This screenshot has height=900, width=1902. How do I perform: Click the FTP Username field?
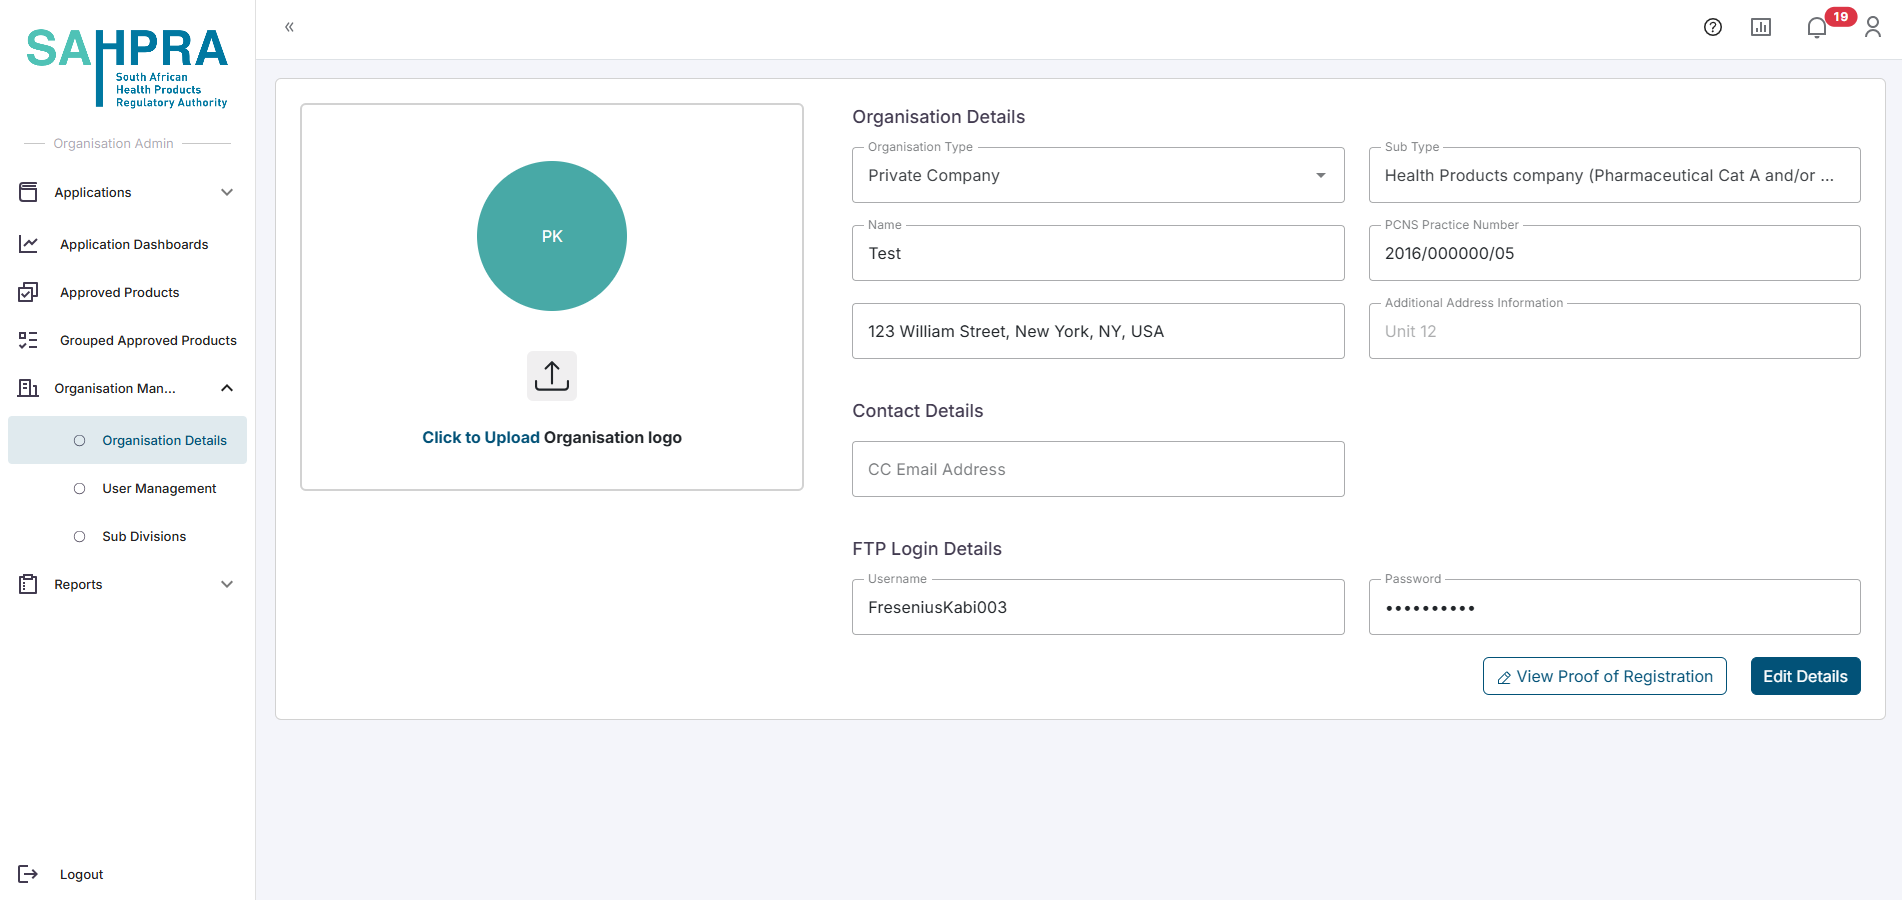tap(1098, 607)
